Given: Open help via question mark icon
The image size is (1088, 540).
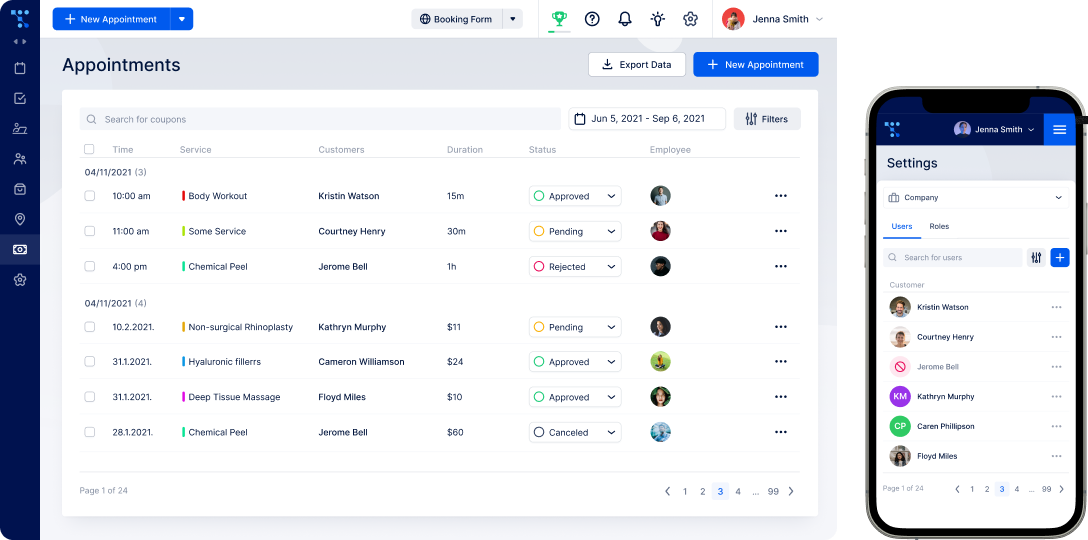Looking at the screenshot, I should 592,19.
